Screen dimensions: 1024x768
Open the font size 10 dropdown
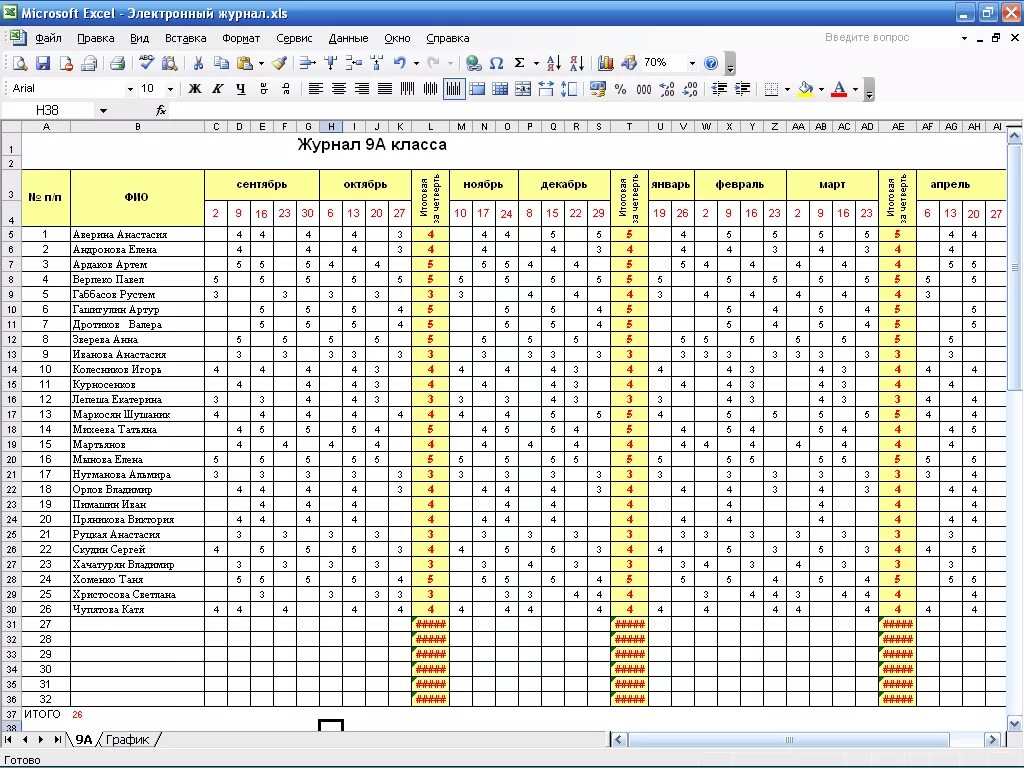(170, 89)
